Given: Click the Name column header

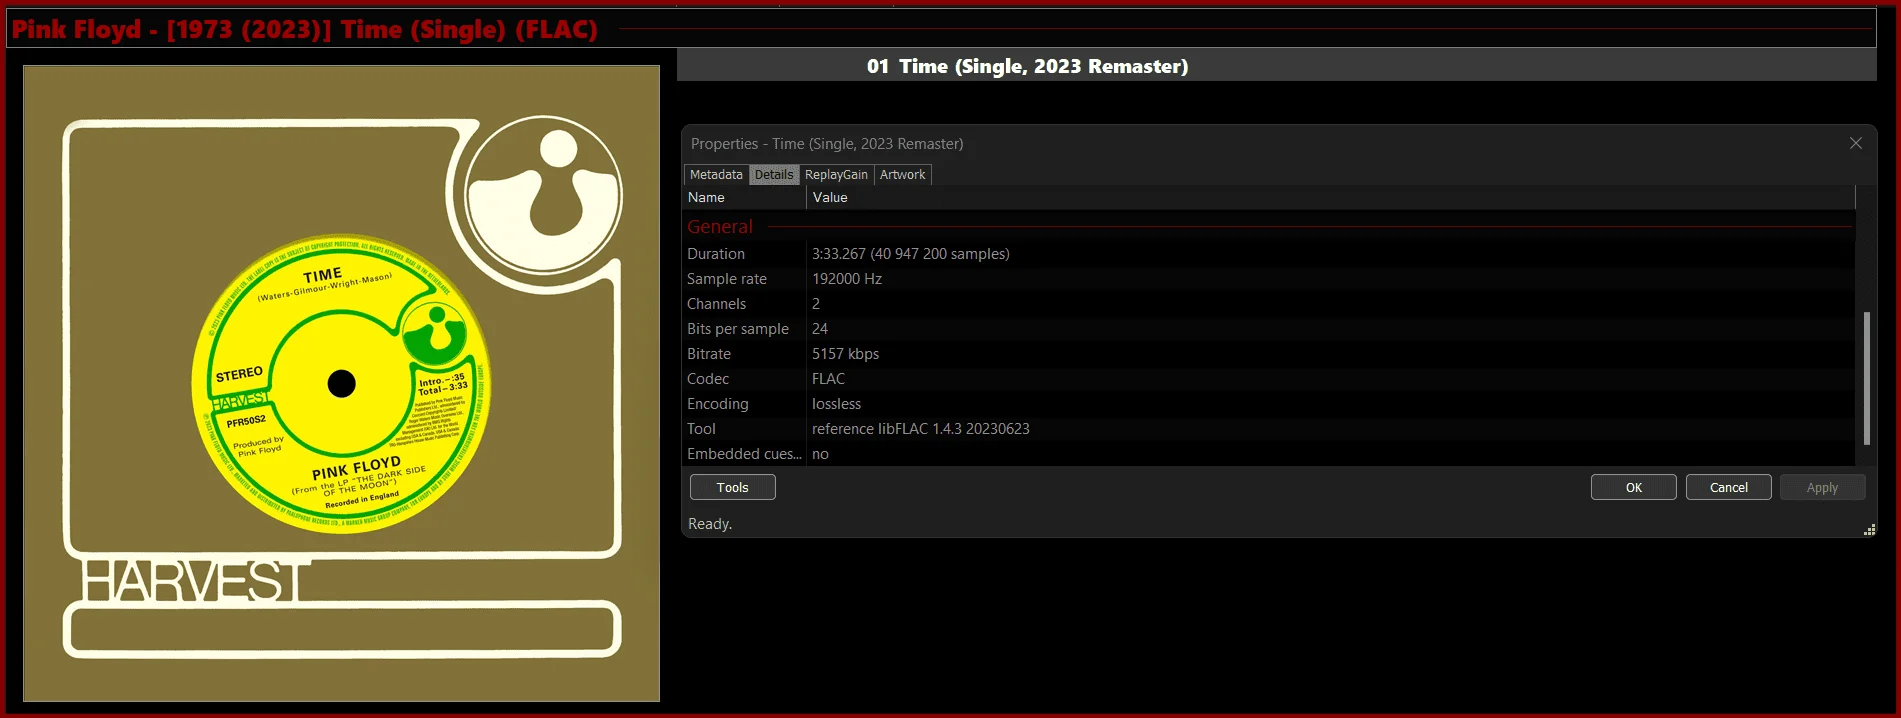Looking at the screenshot, I should pos(745,197).
